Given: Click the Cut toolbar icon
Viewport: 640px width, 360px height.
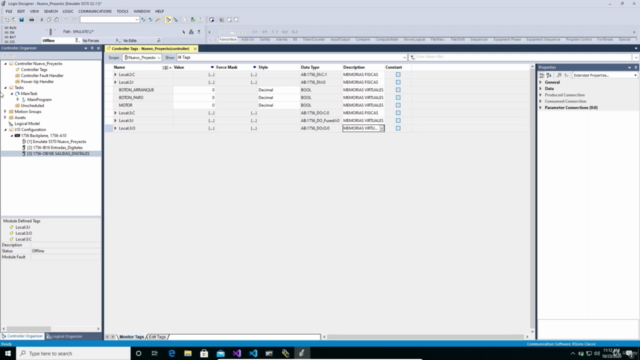Looking at the screenshot, I should [x=41, y=20].
